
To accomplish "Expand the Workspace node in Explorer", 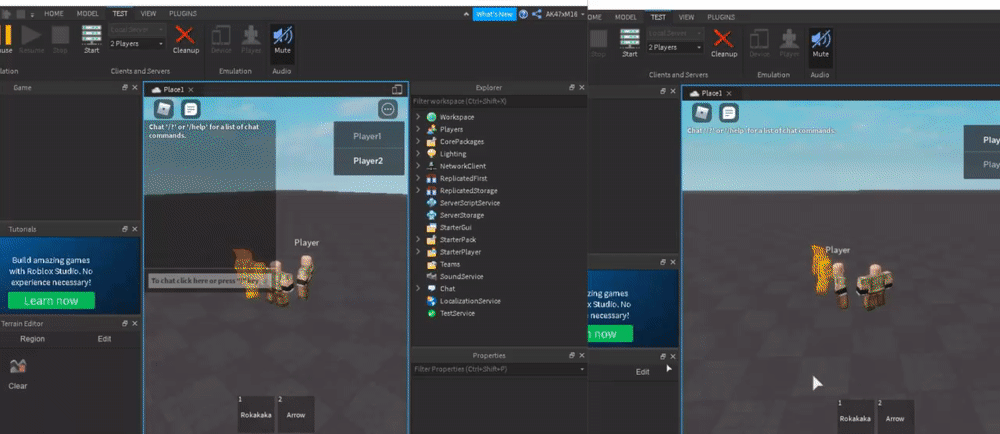I will pos(418,117).
